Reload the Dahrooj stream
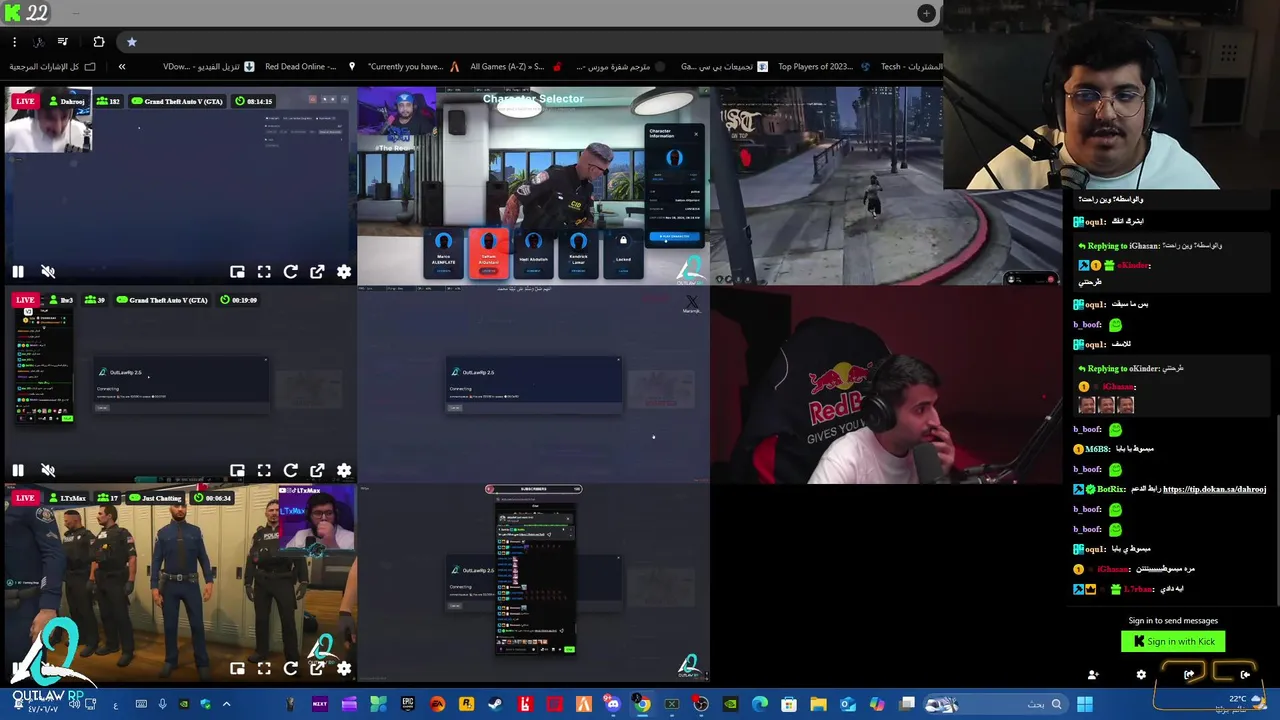The image size is (1280, 720). [290, 271]
